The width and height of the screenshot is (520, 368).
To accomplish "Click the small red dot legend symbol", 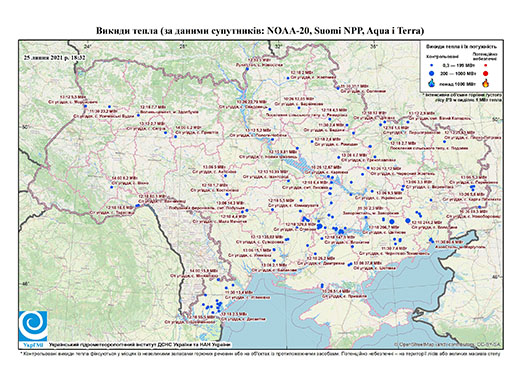I will click(x=486, y=66).
